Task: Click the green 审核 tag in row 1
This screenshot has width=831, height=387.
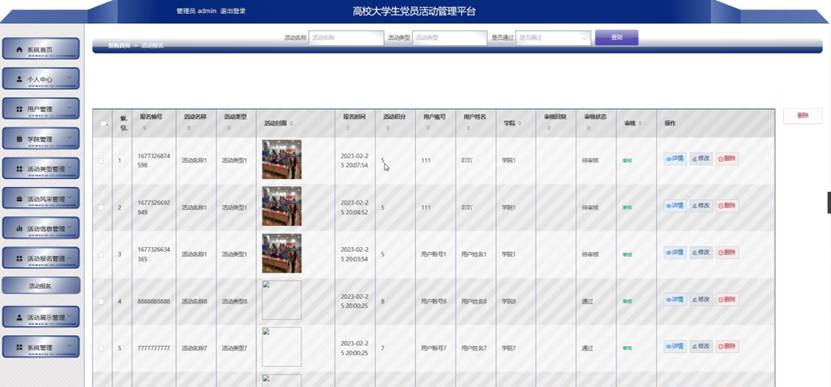Action: click(627, 160)
